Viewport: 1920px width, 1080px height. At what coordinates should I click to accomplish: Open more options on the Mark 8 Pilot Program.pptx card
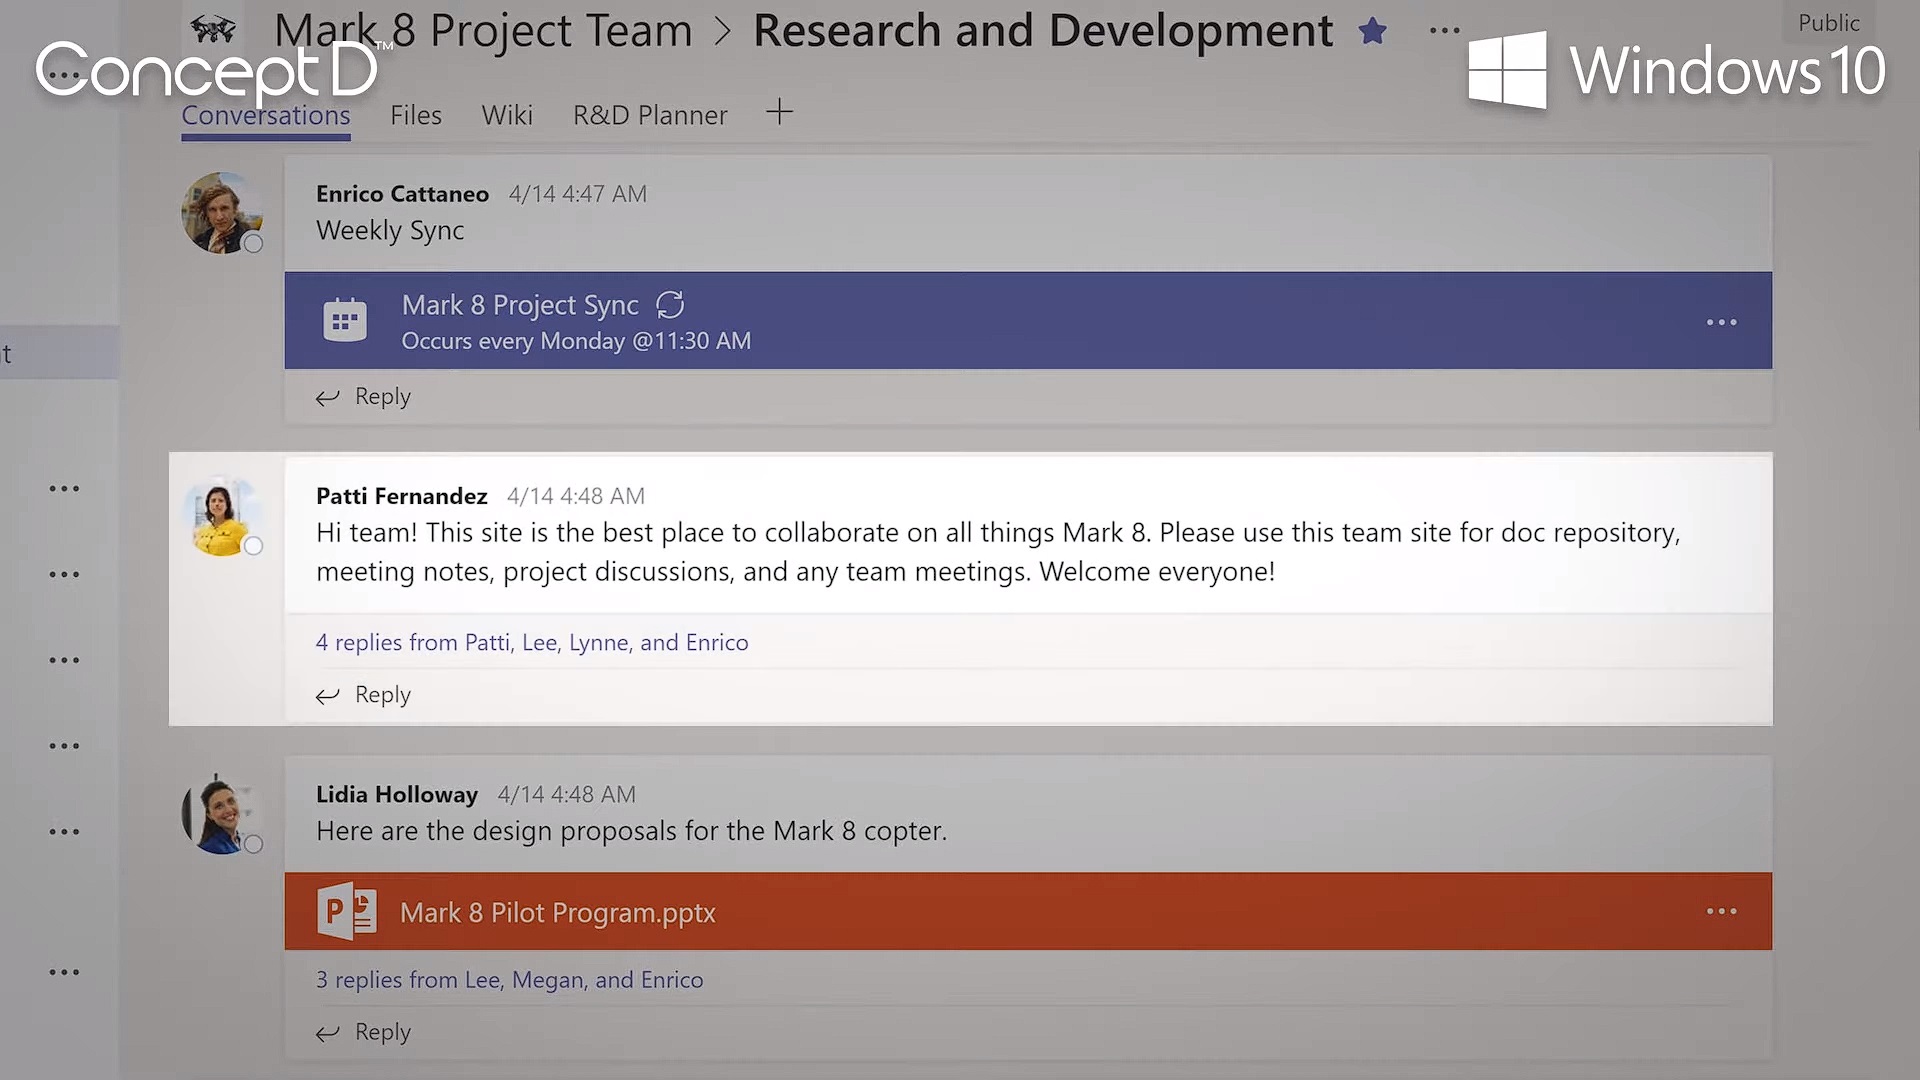[x=1721, y=911]
